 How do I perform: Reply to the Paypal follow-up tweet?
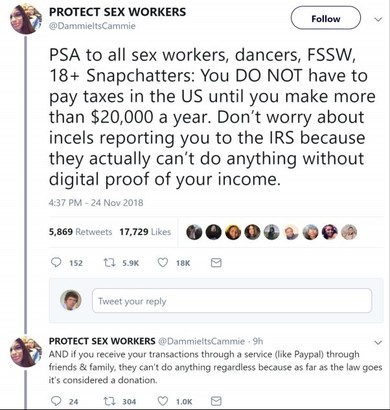(x=56, y=401)
